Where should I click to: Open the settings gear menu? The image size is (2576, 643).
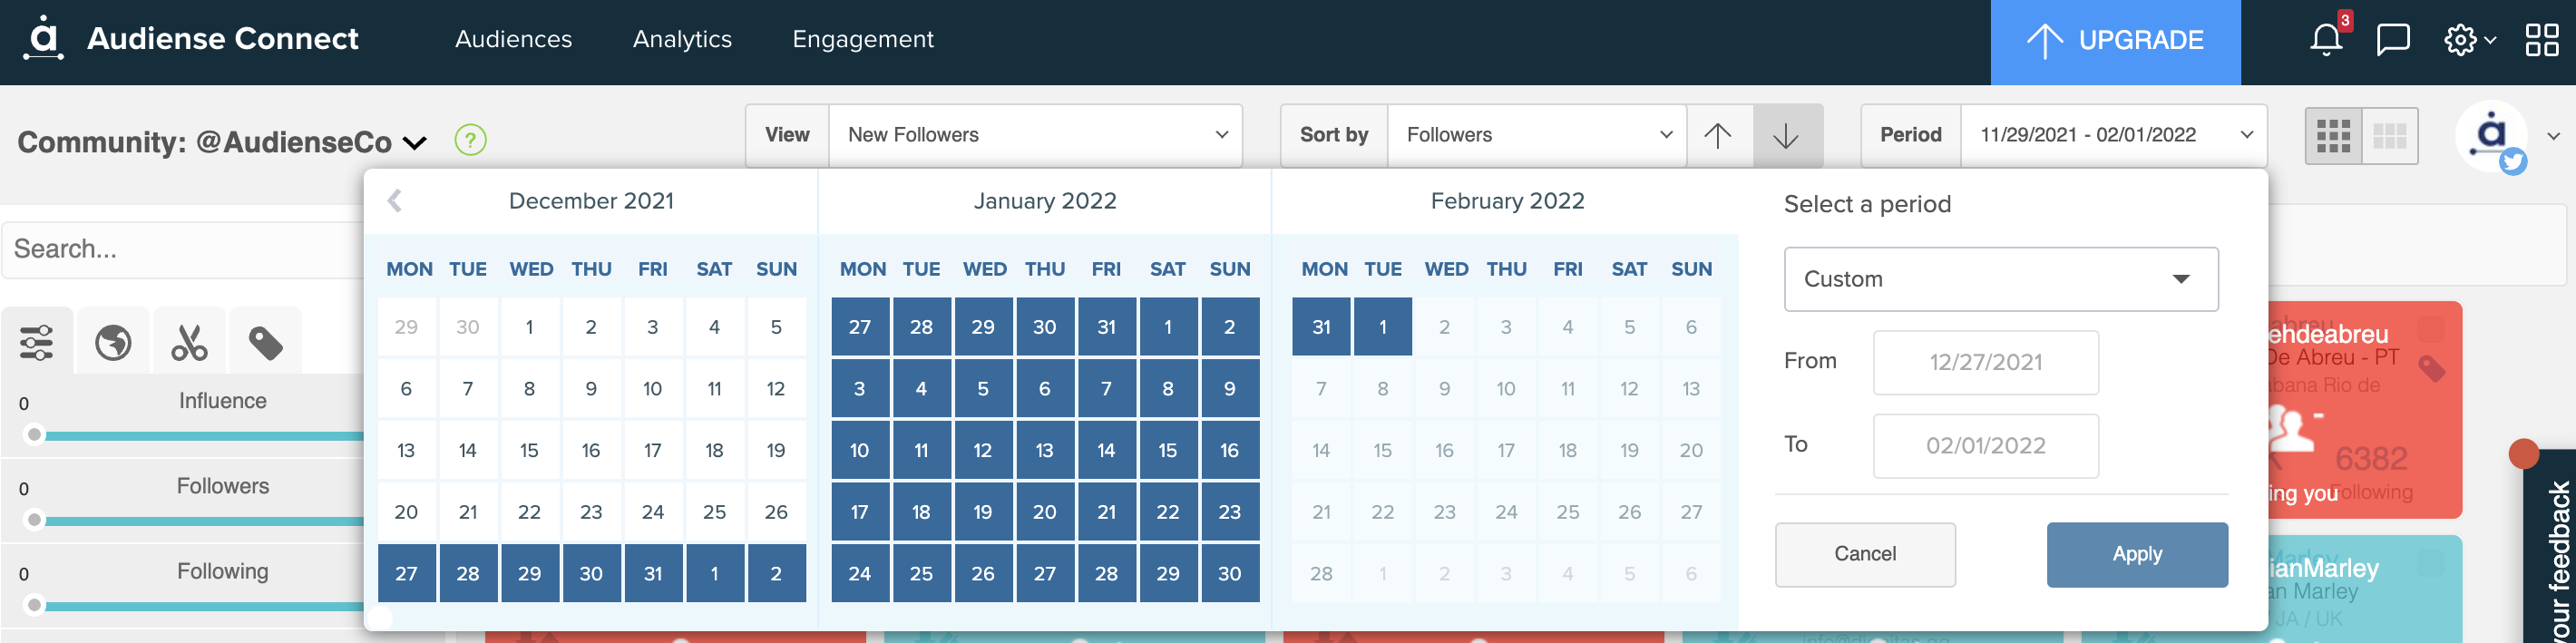point(2461,40)
